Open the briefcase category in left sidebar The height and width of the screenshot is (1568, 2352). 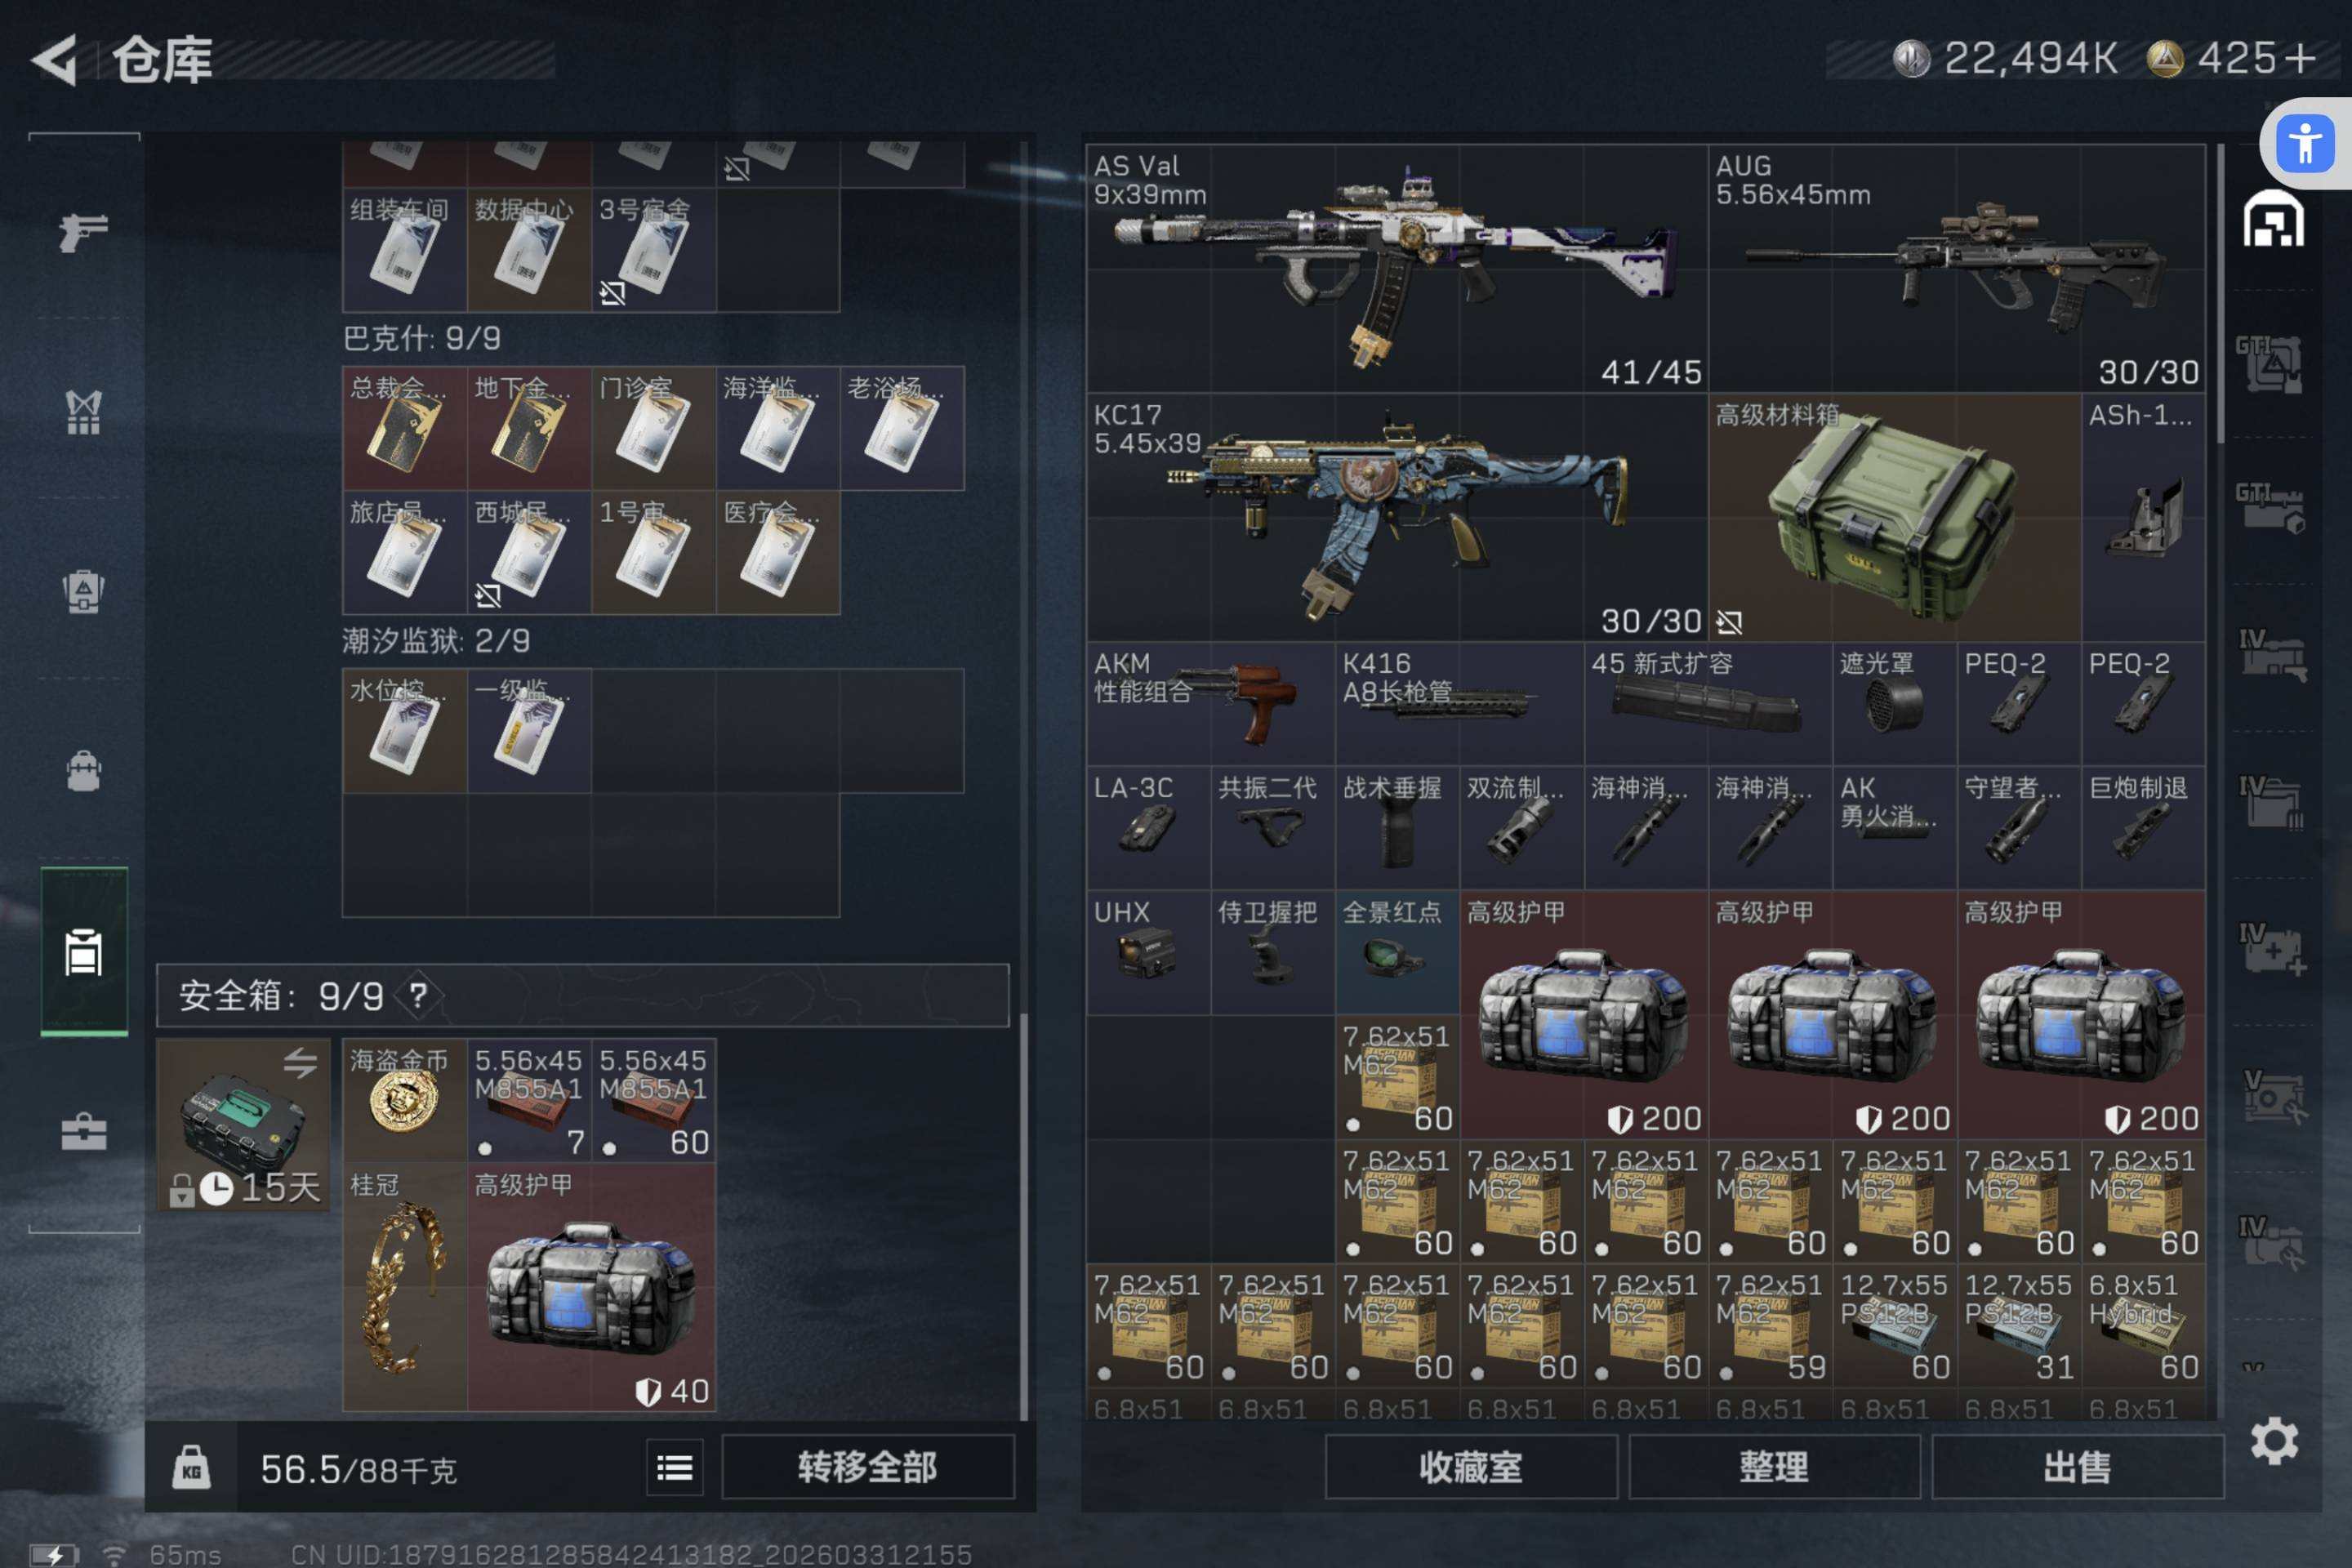(83, 1131)
